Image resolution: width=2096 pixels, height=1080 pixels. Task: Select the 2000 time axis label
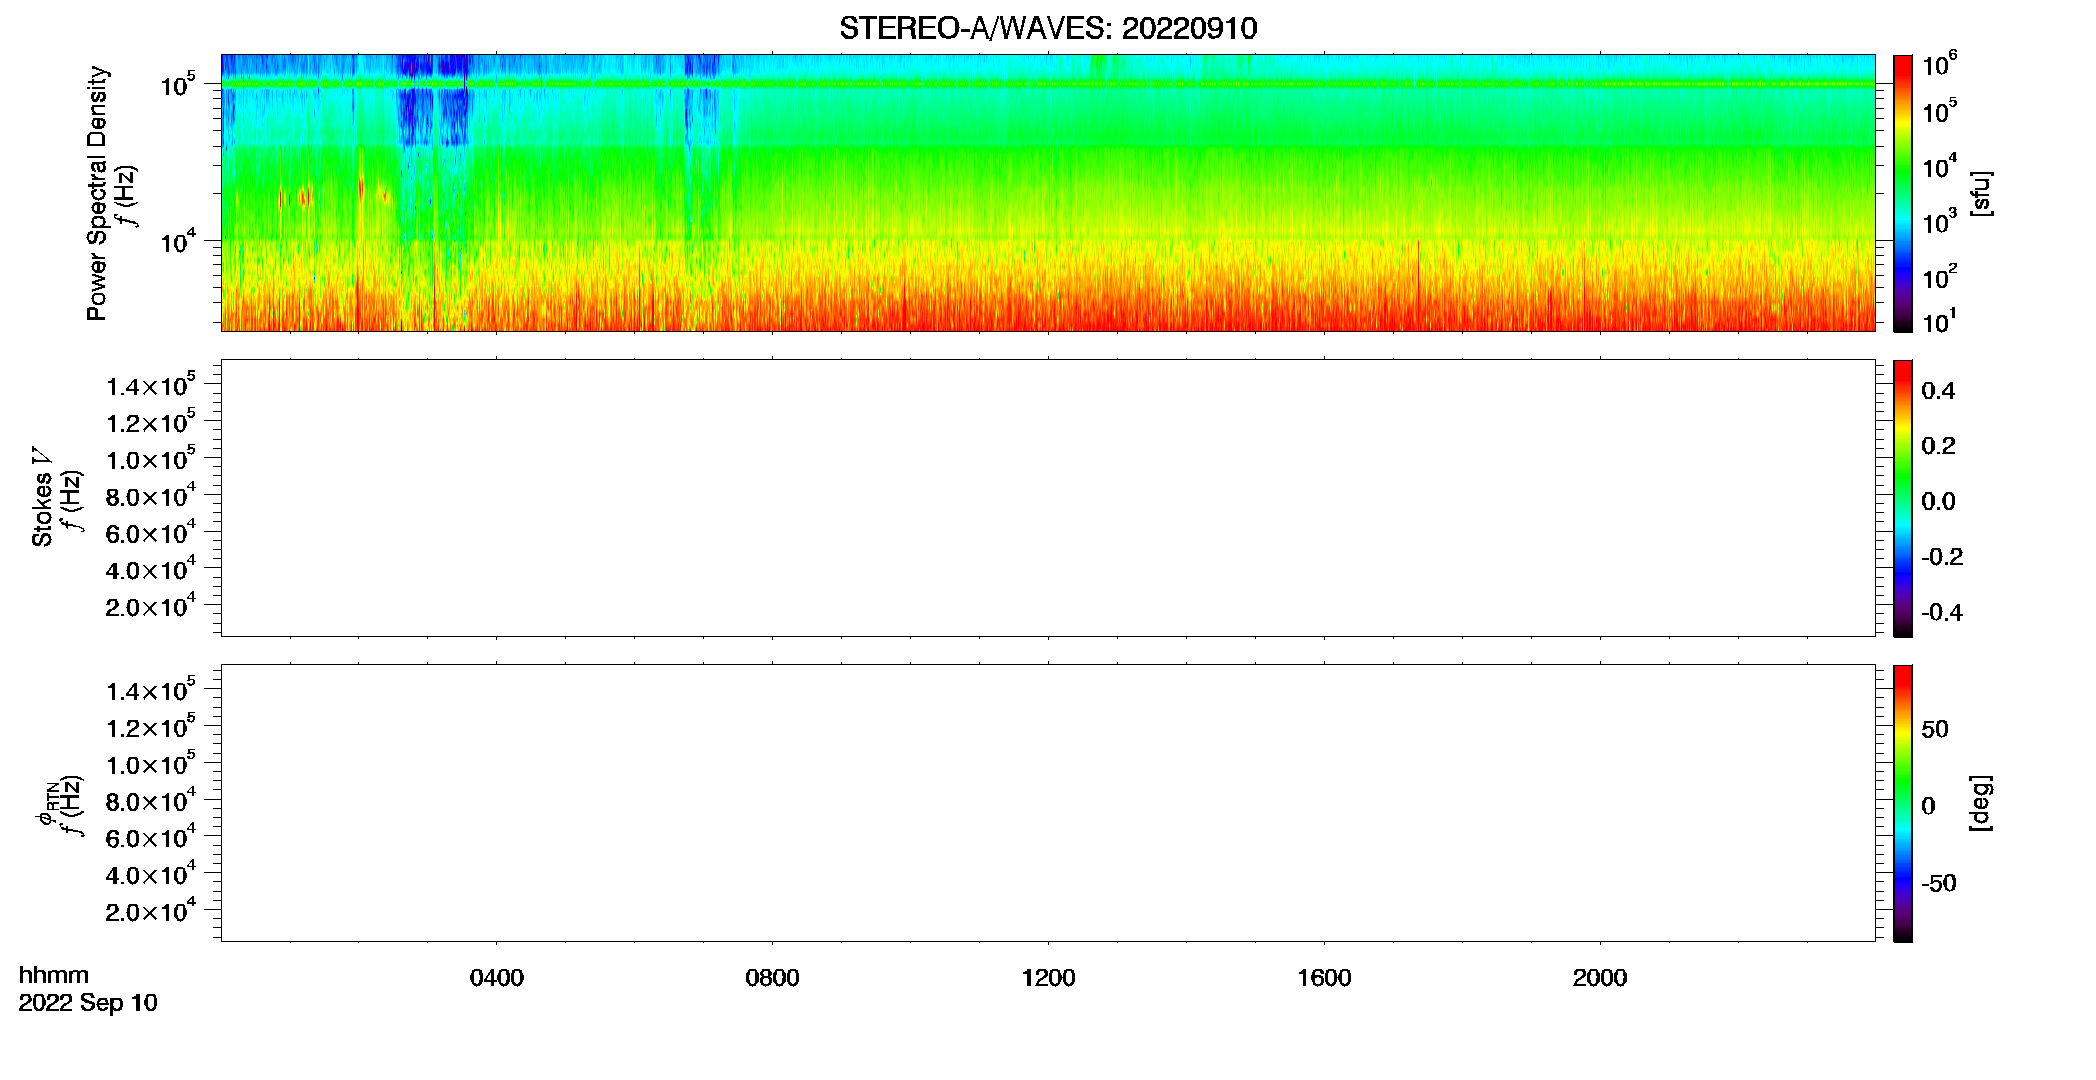pos(1600,978)
